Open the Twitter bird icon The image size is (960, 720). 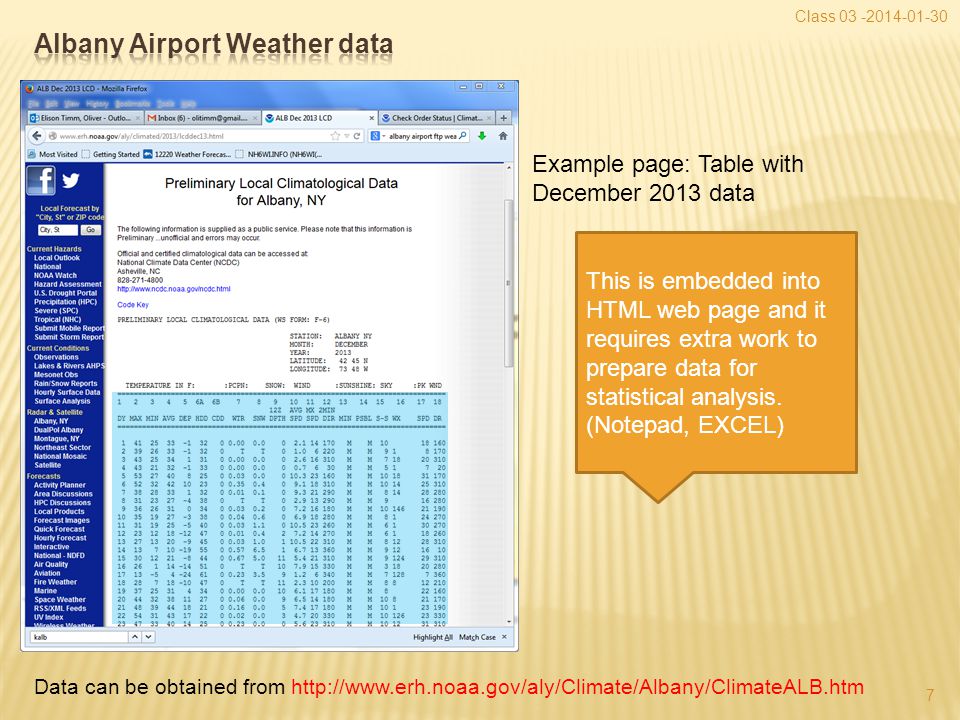pyautogui.click(x=71, y=180)
